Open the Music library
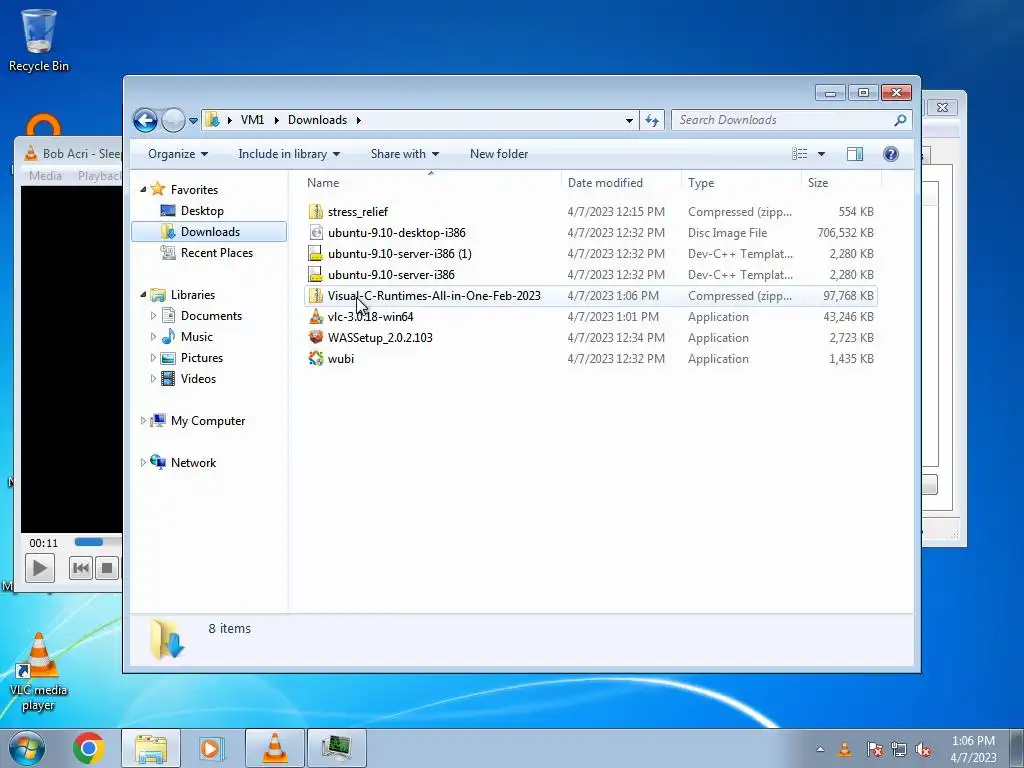The image size is (1024, 768). (196, 337)
